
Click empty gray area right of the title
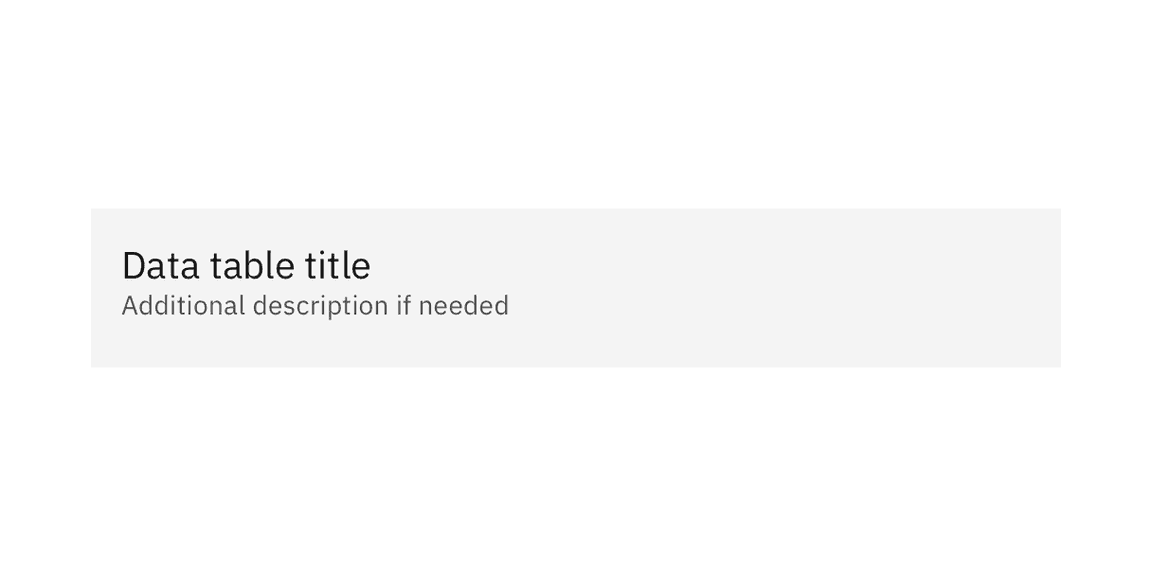pyautogui.click(x=700, y=266)
